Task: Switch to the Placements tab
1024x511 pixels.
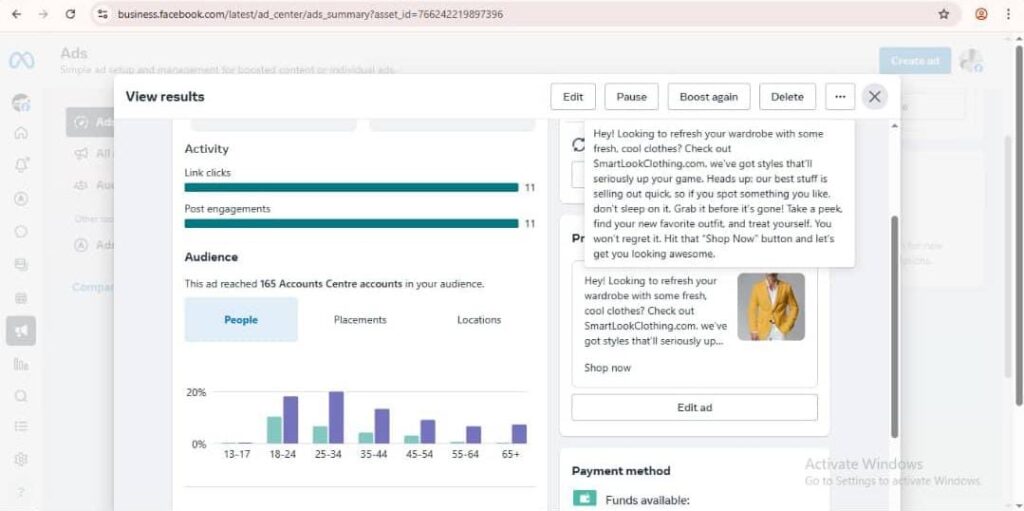Action: point(360,320)
